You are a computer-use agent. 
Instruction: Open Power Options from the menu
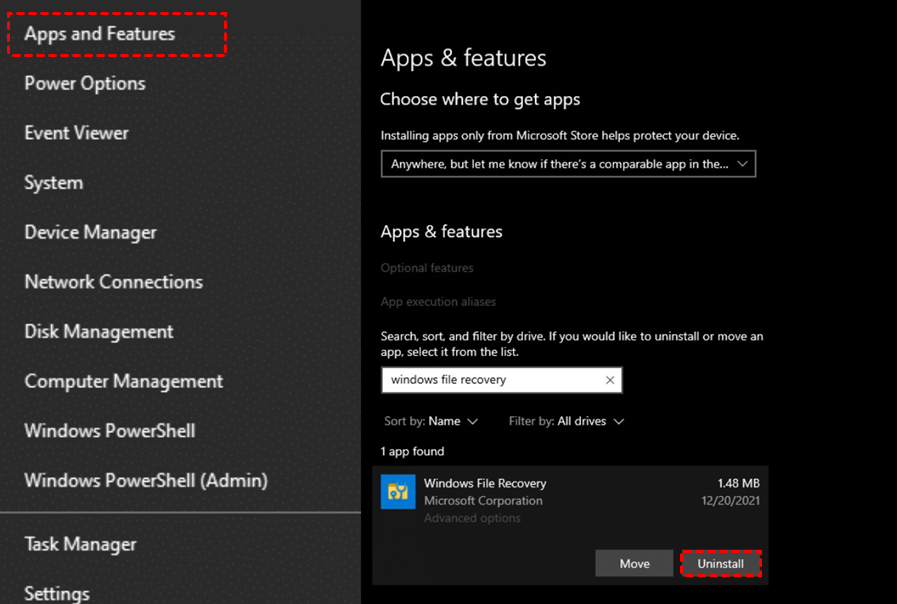(x=85, y=84)
